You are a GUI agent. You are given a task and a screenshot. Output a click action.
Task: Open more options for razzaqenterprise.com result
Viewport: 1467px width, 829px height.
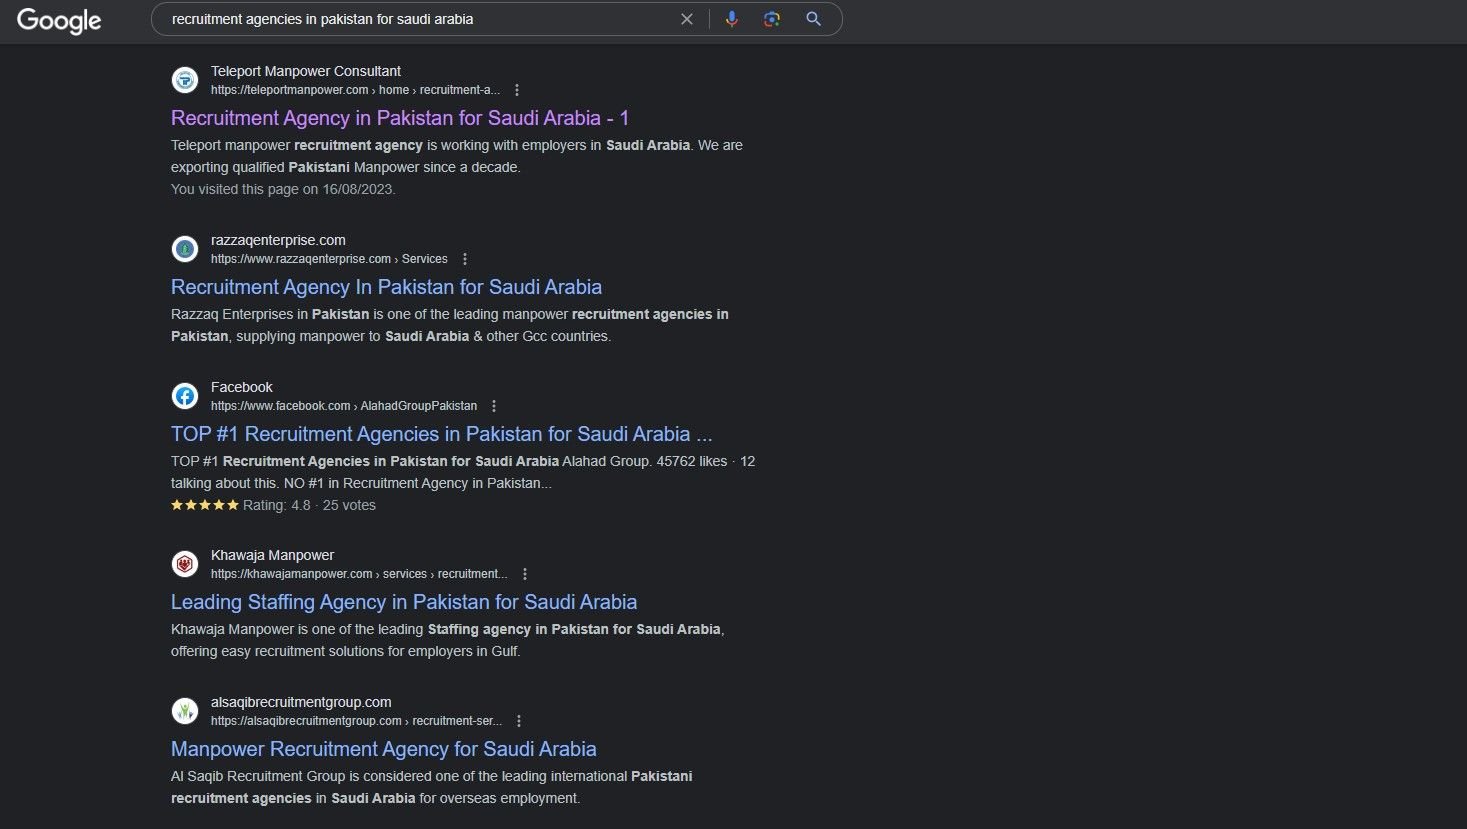[x=465, y=259]
